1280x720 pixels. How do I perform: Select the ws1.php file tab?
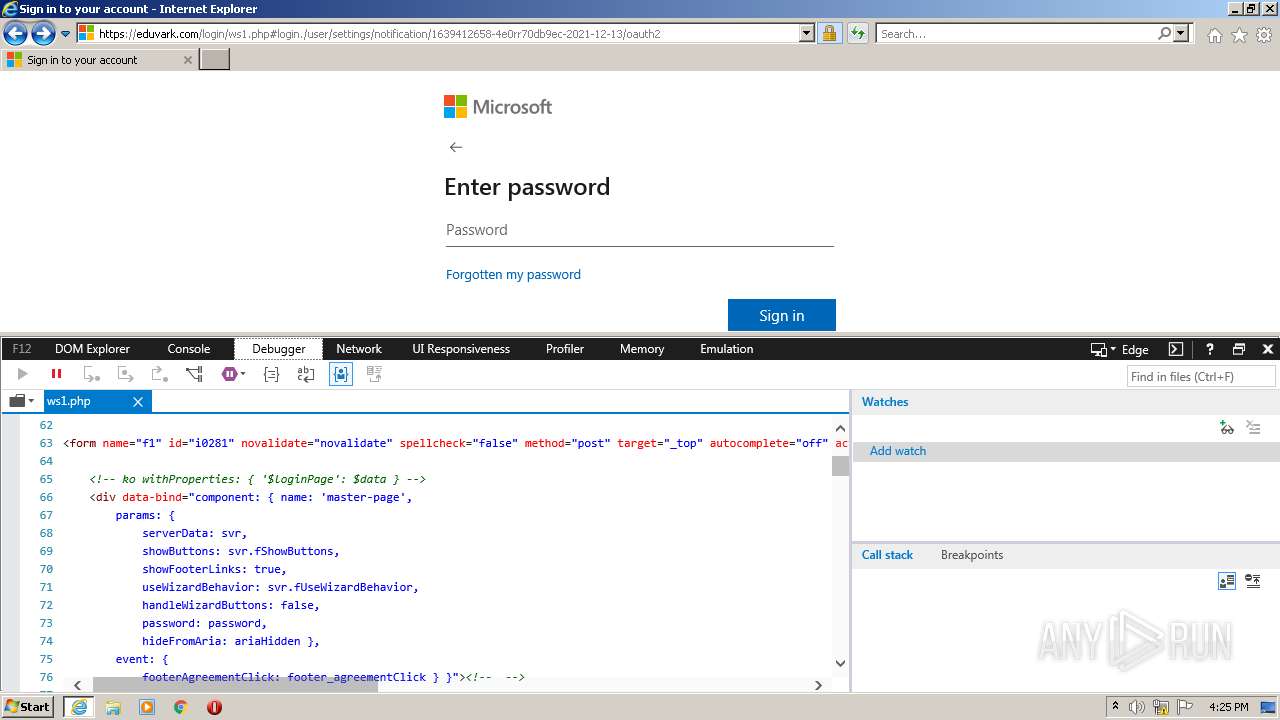(x=69, y=401)
